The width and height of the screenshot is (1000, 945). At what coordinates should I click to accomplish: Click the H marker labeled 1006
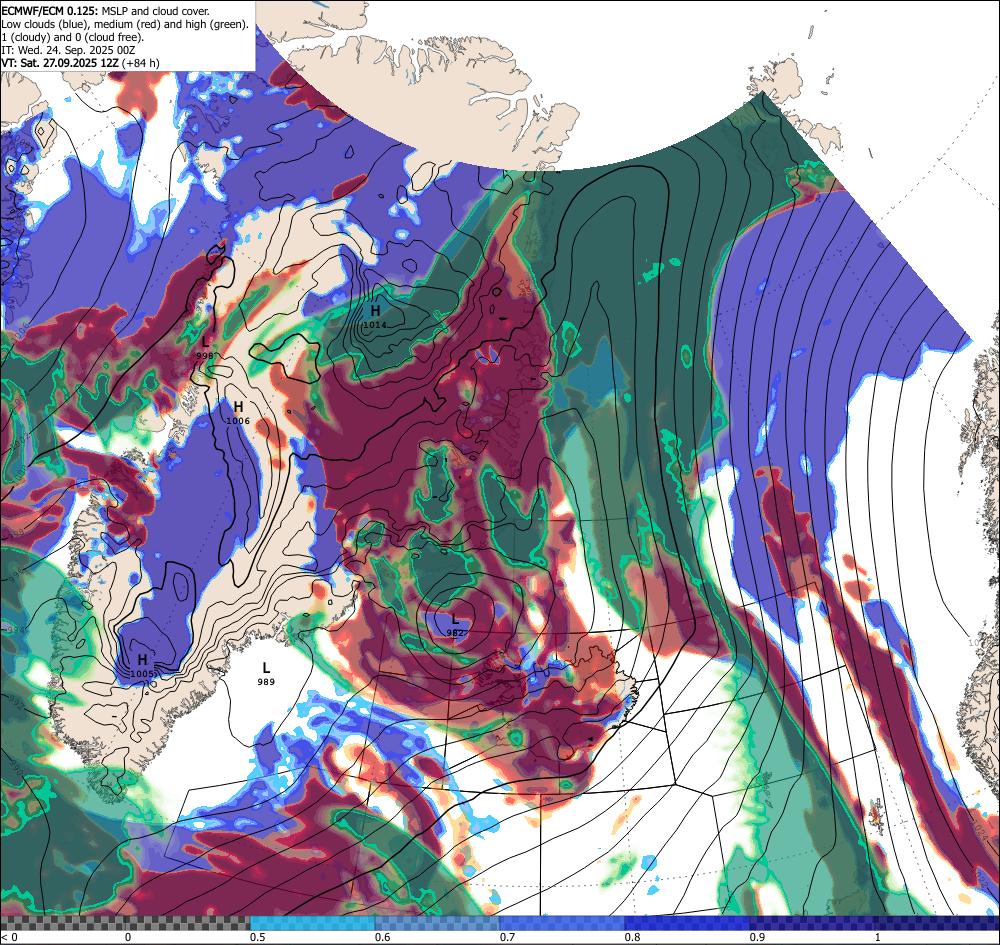pyautogui.click(x=239, y=407)
